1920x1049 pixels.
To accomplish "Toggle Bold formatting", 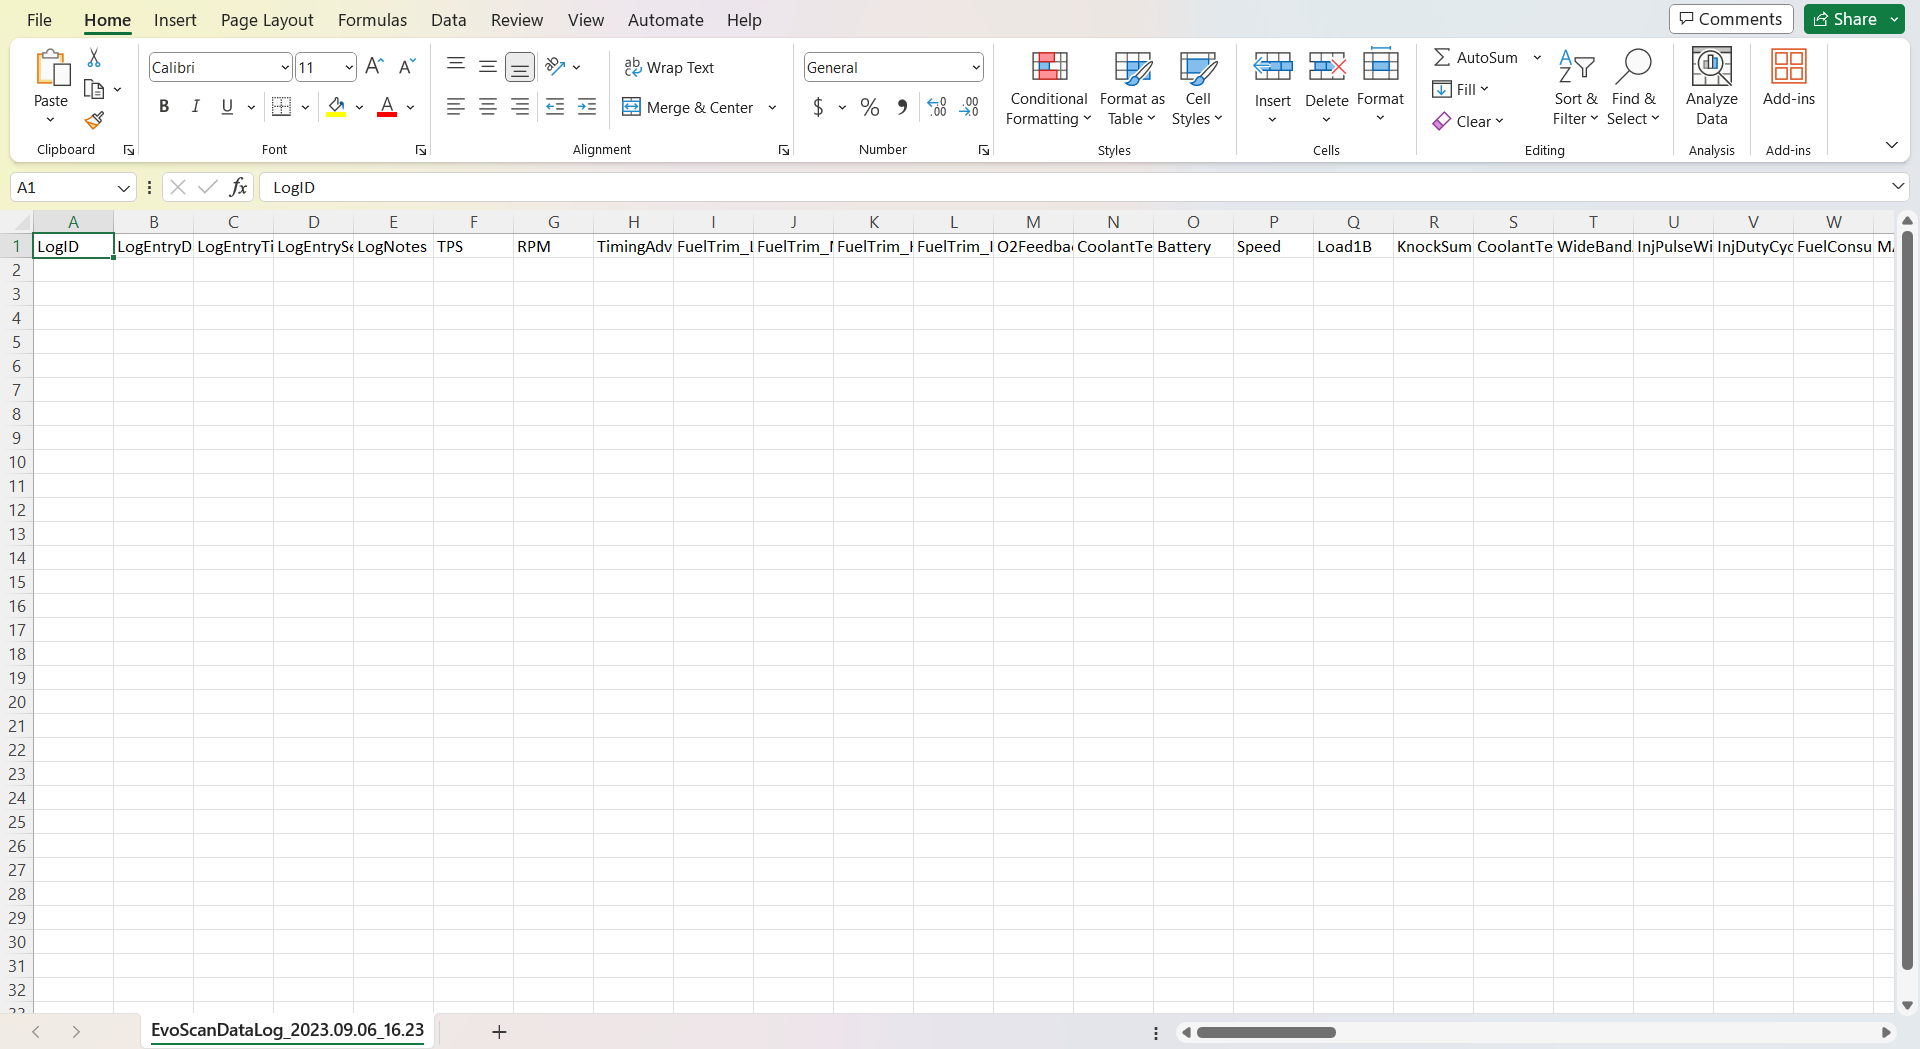I will 164,107.
